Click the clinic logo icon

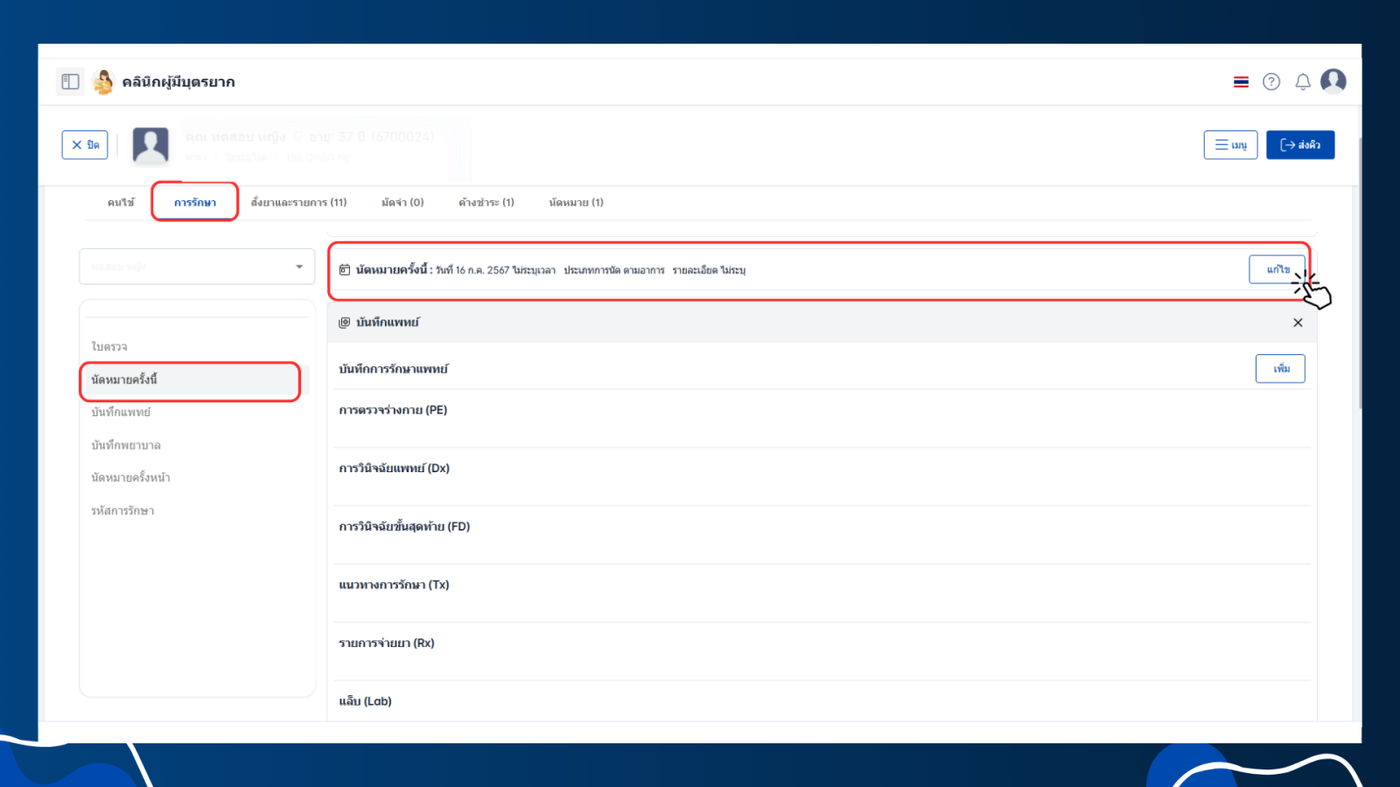click(x=103, y=82)
